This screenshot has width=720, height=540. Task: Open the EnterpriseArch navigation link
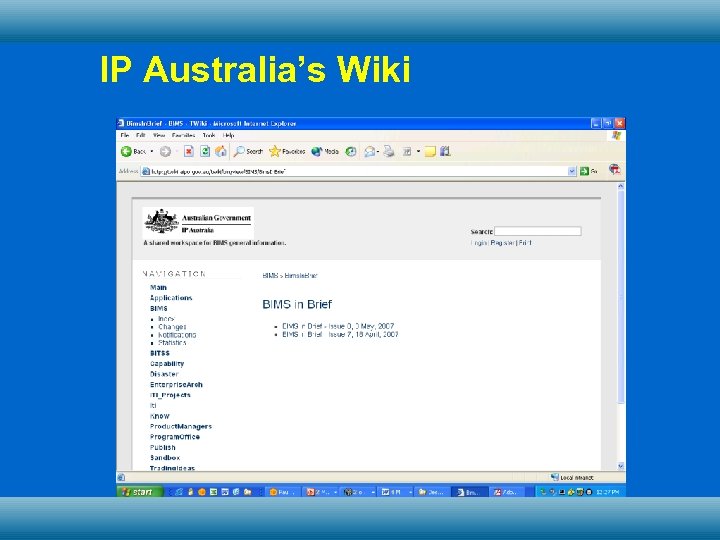[176, 385]
